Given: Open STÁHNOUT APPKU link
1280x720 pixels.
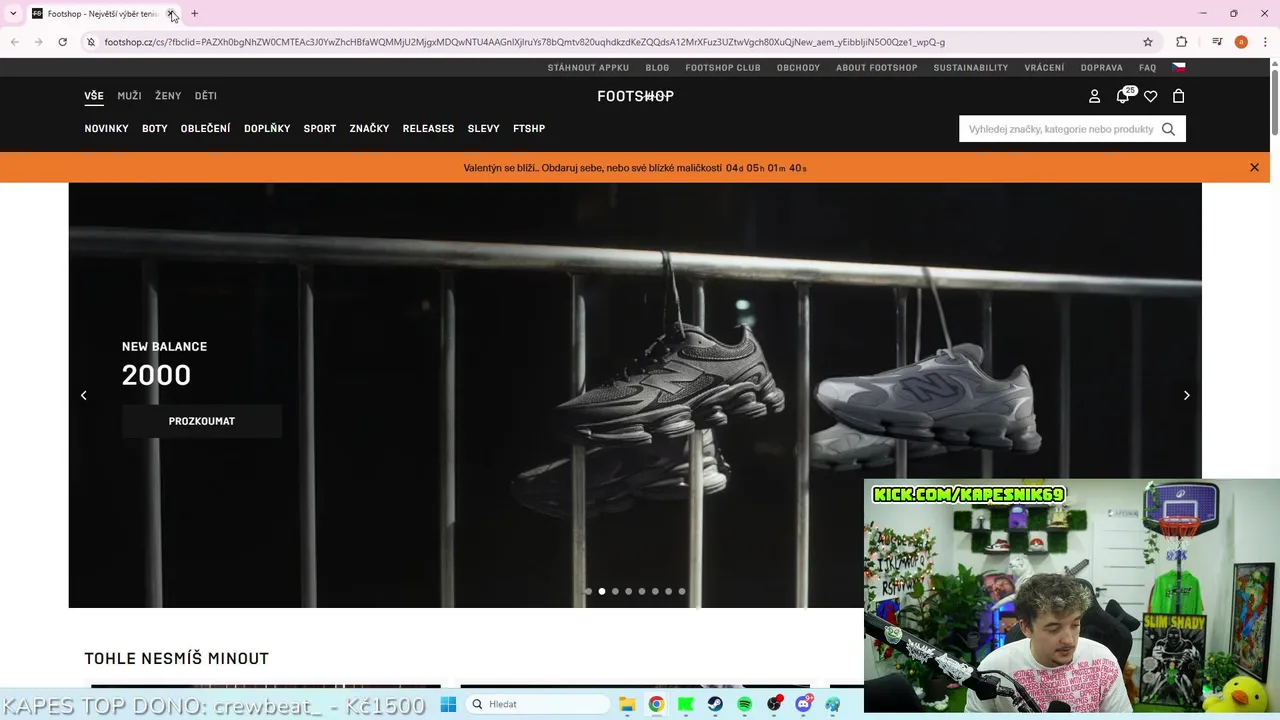Looking at the screenshot, I should click(588, 68).
